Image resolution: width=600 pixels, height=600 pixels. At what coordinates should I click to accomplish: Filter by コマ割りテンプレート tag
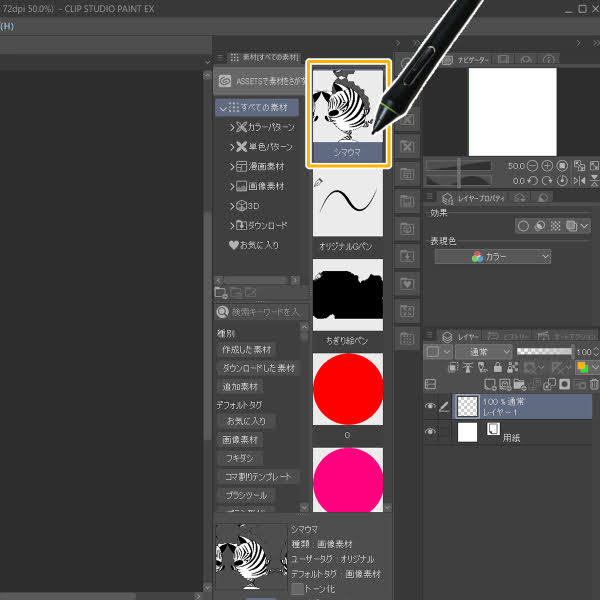pos(258,477)
